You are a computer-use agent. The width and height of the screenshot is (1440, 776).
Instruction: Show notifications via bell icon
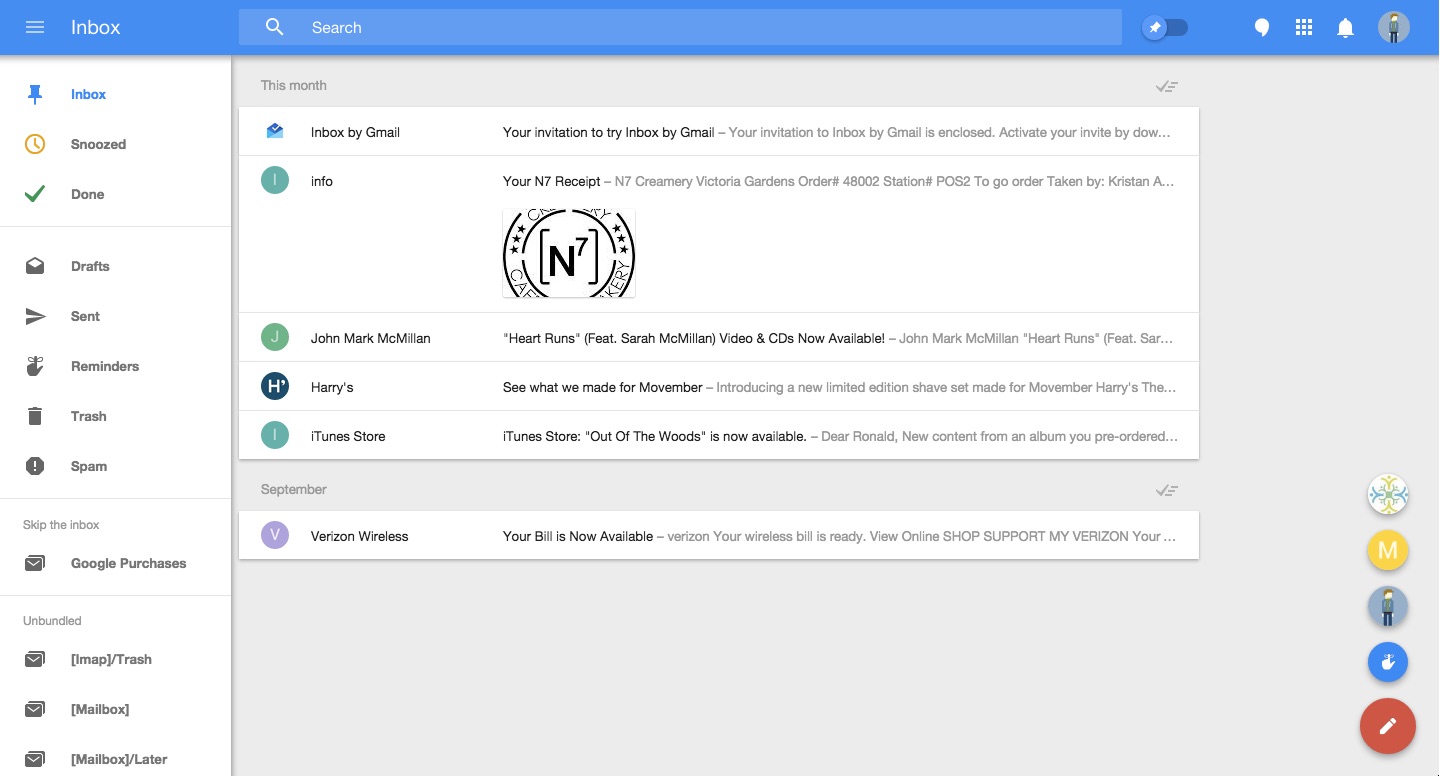click(1346, 28)
